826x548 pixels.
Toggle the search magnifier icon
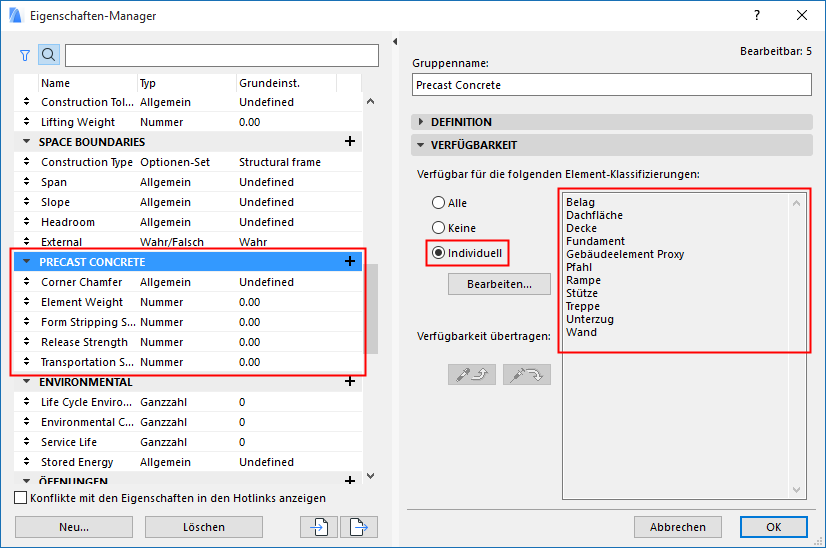48,55
